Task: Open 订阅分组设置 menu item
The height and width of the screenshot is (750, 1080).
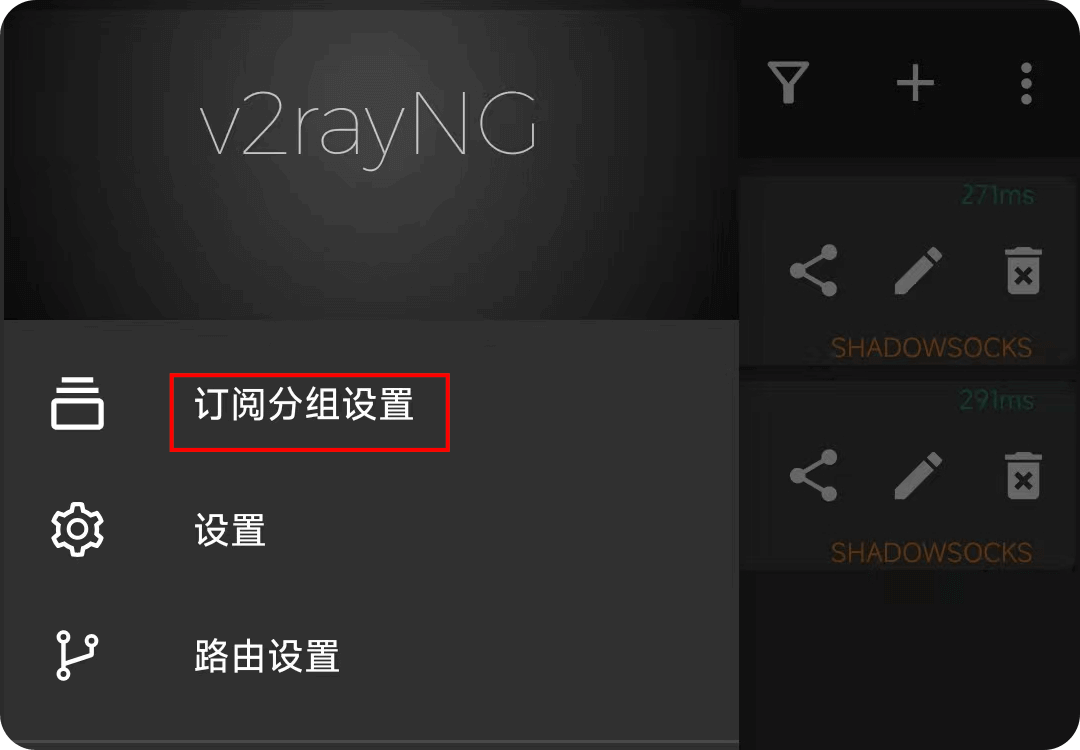Action: [x=304, y=404]
